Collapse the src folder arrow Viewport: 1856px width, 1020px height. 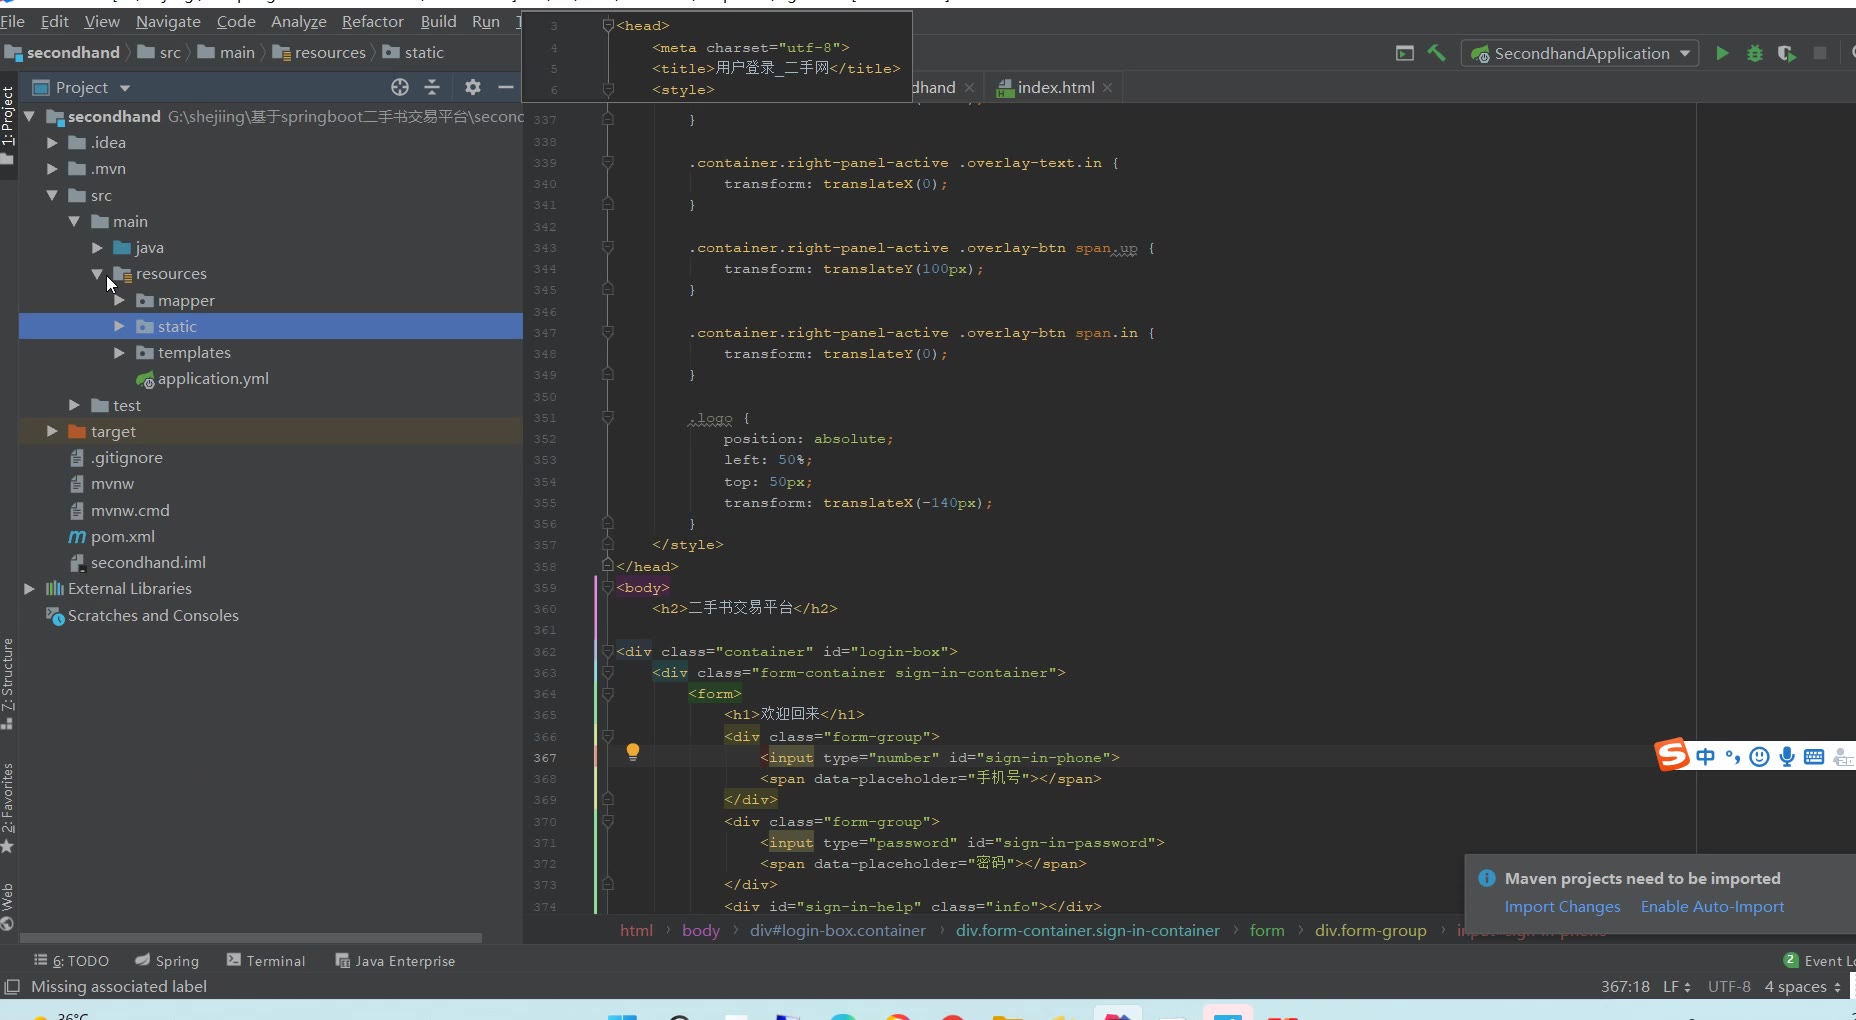click(x=52, y=196)
